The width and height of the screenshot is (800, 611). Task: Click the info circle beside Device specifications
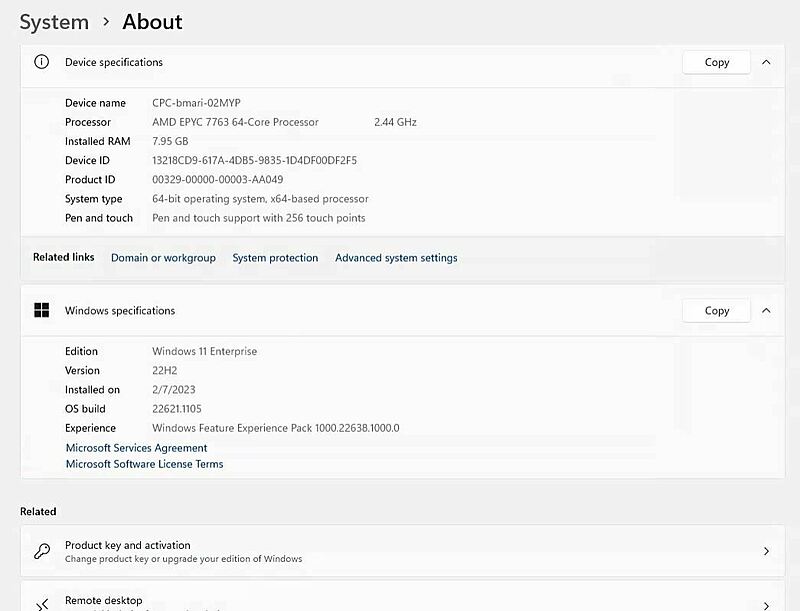pyautogui.click(x=40, y=62)
